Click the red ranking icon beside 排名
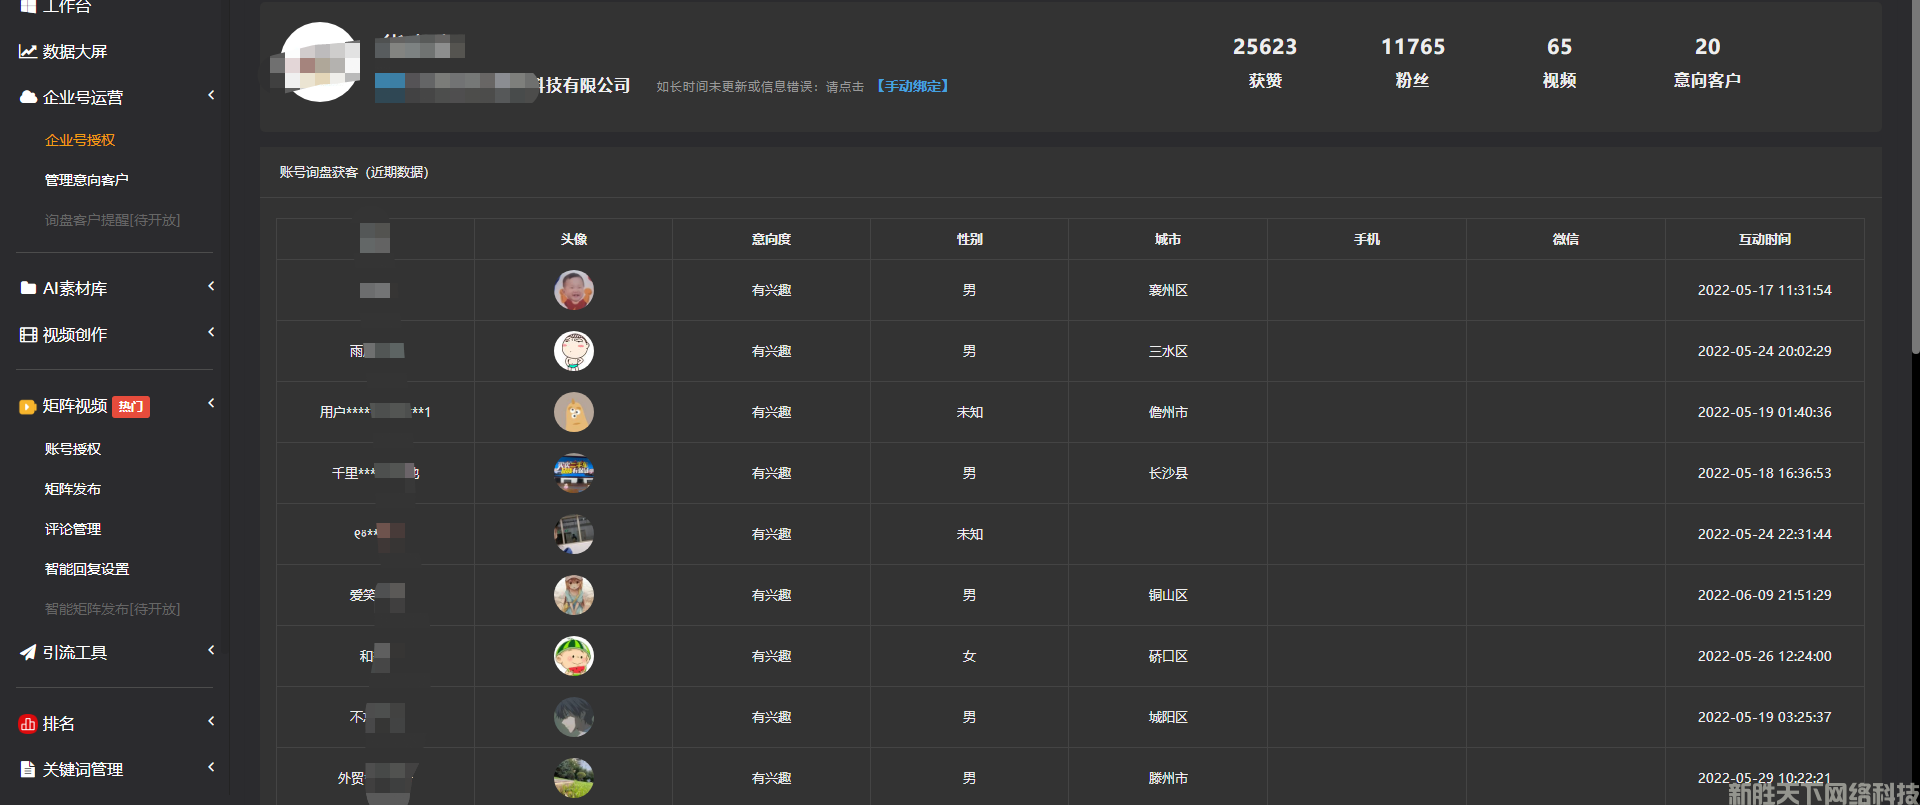 [28, 724]
